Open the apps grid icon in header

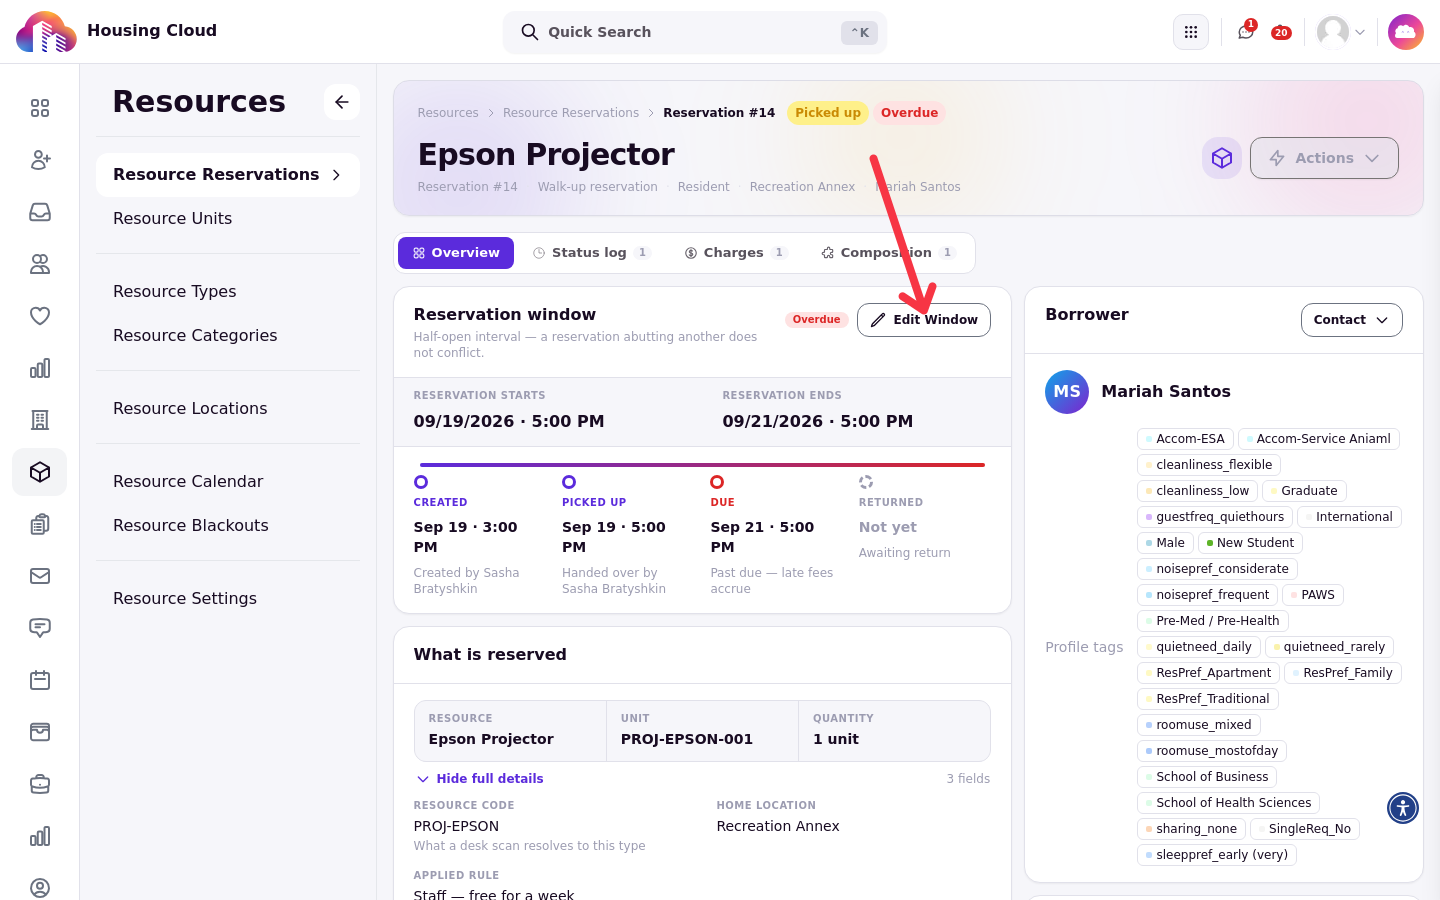1191,32
